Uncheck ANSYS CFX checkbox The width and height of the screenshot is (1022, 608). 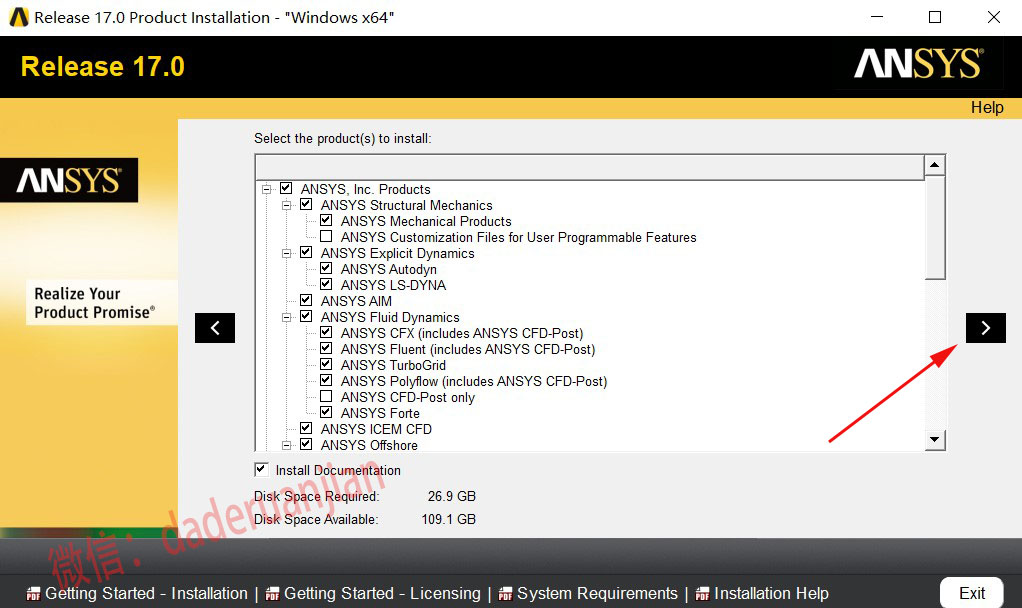coord(327,332)
